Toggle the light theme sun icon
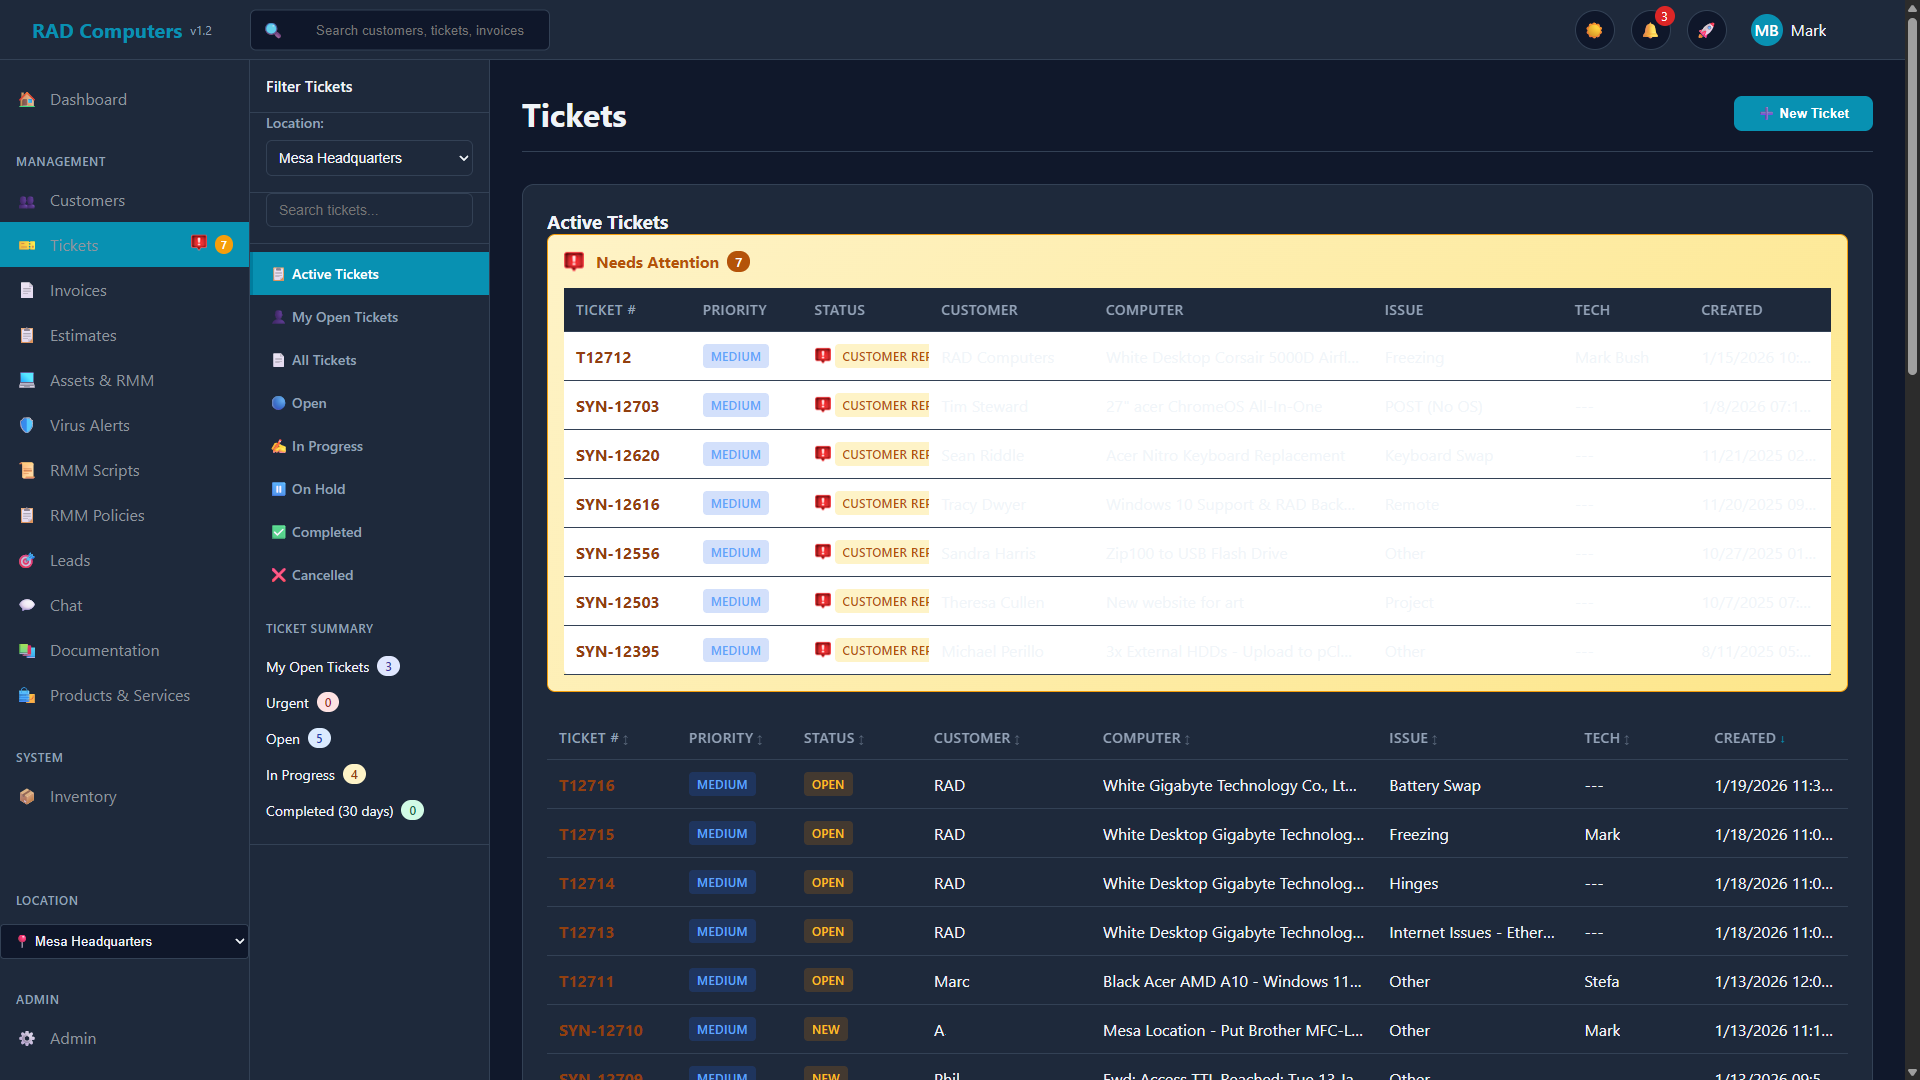This screenshot has width=1920, height=1080. pos(1594,30)
